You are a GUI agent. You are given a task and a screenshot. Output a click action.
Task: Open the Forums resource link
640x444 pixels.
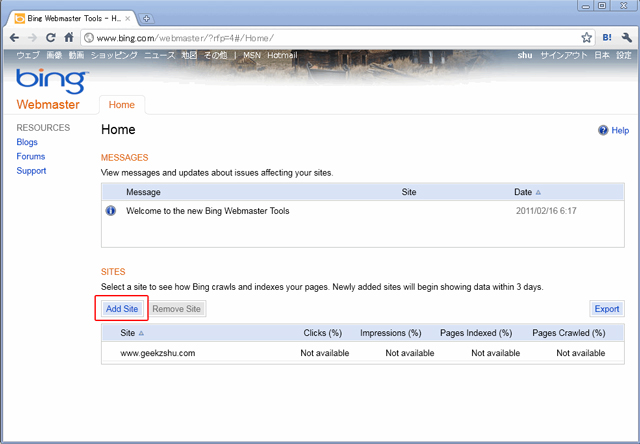click(x=31, y=156)
